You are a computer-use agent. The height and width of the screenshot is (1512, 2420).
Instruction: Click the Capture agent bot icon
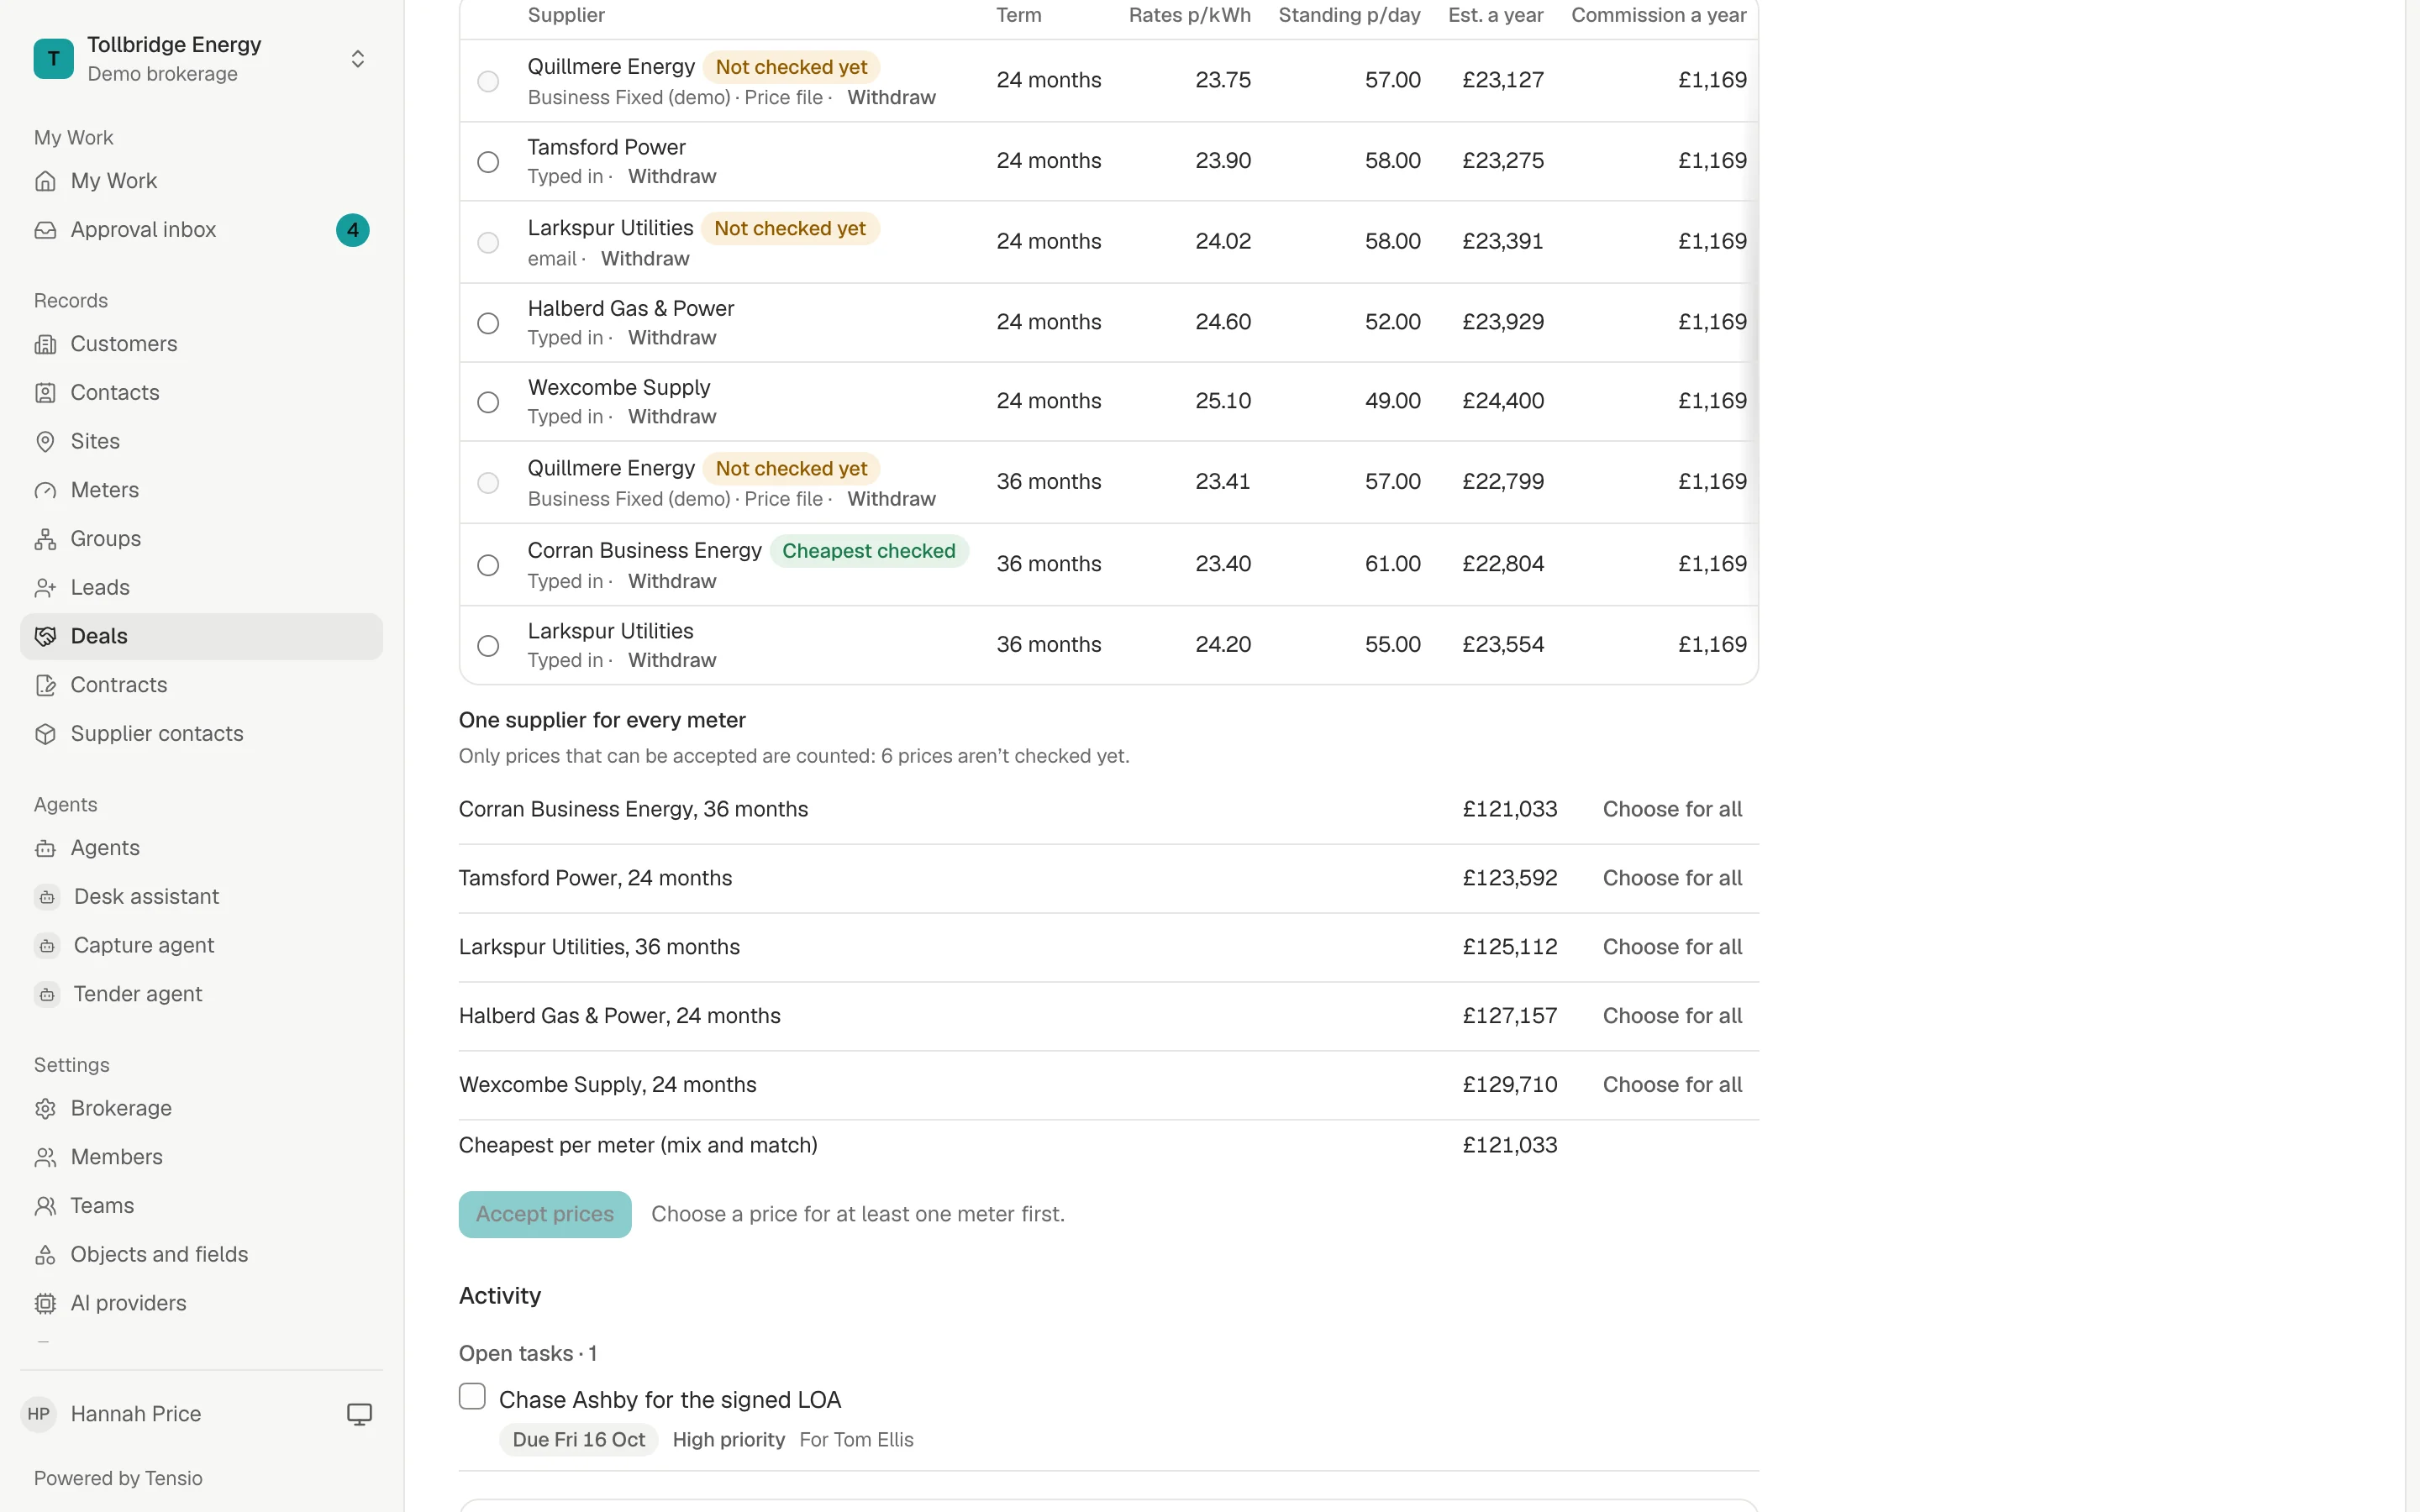47,946
